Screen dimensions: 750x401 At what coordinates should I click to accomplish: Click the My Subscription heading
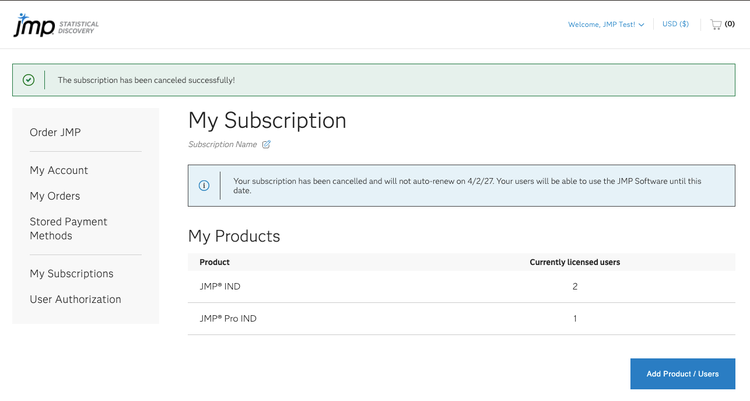click(x=267, y=121)
